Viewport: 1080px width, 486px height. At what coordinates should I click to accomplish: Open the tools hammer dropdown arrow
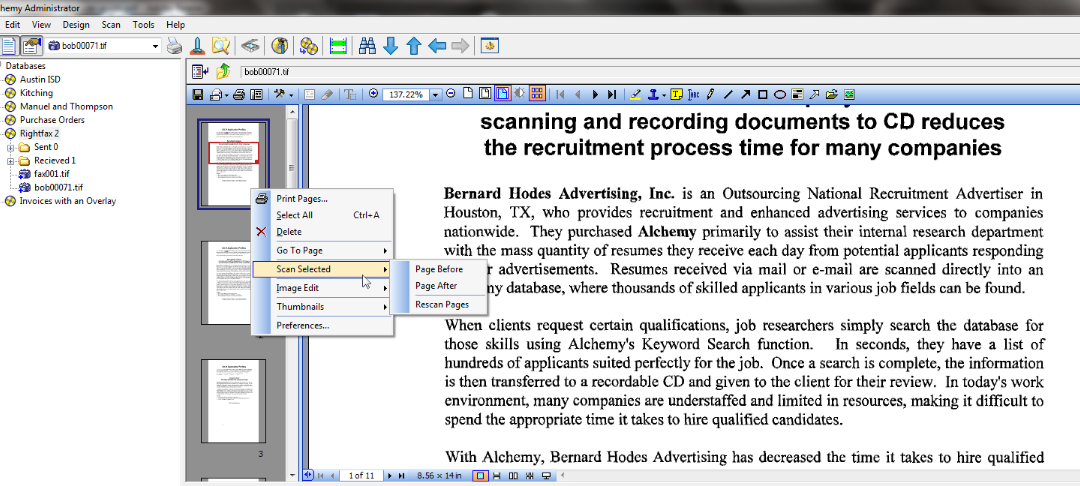click(x=292, y=95)
